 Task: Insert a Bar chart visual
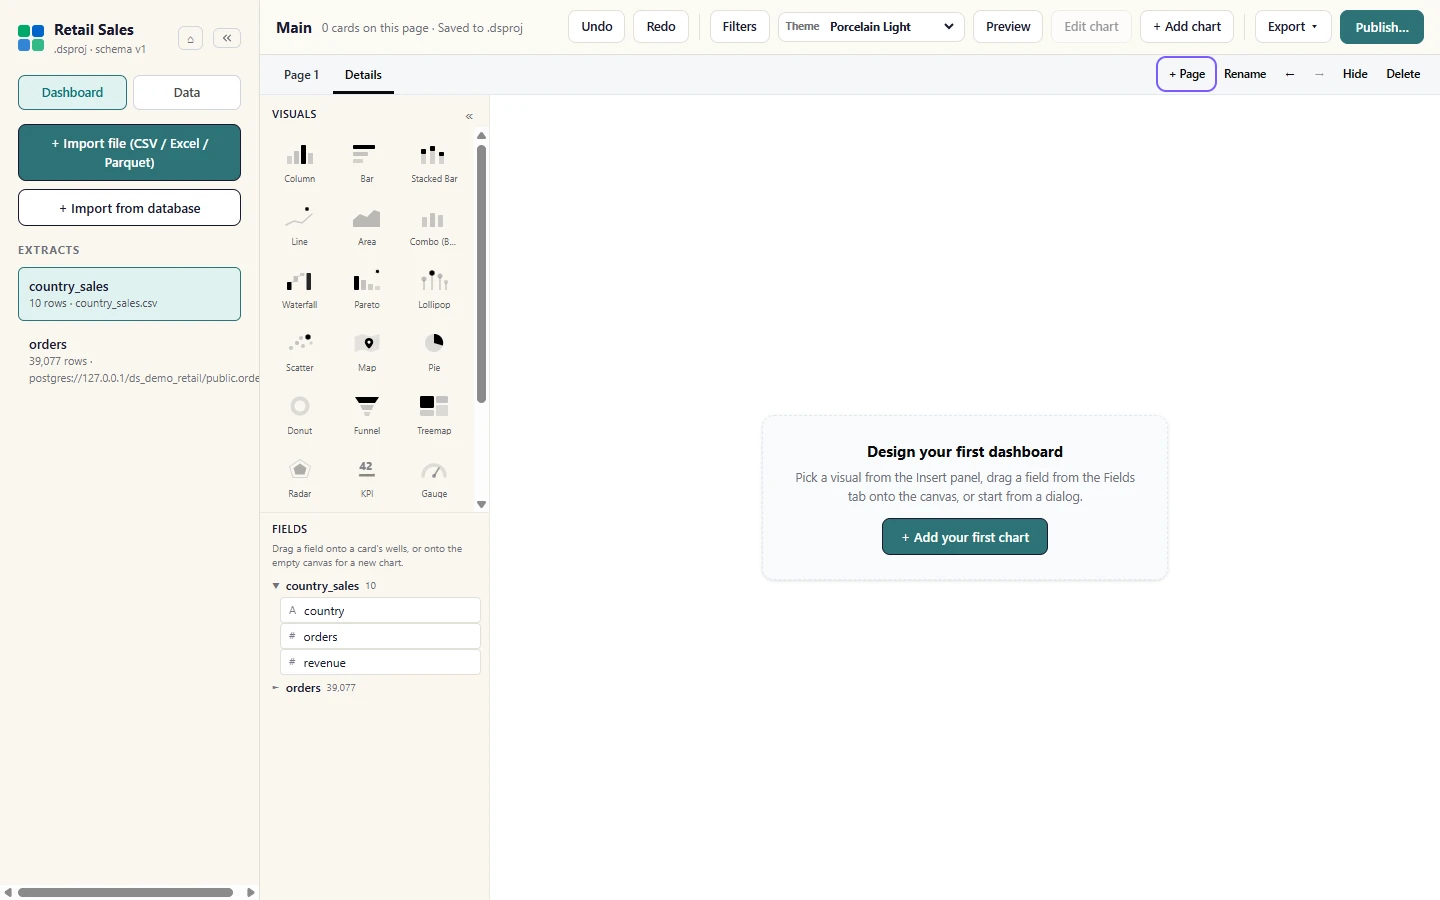tap(367, 163)
